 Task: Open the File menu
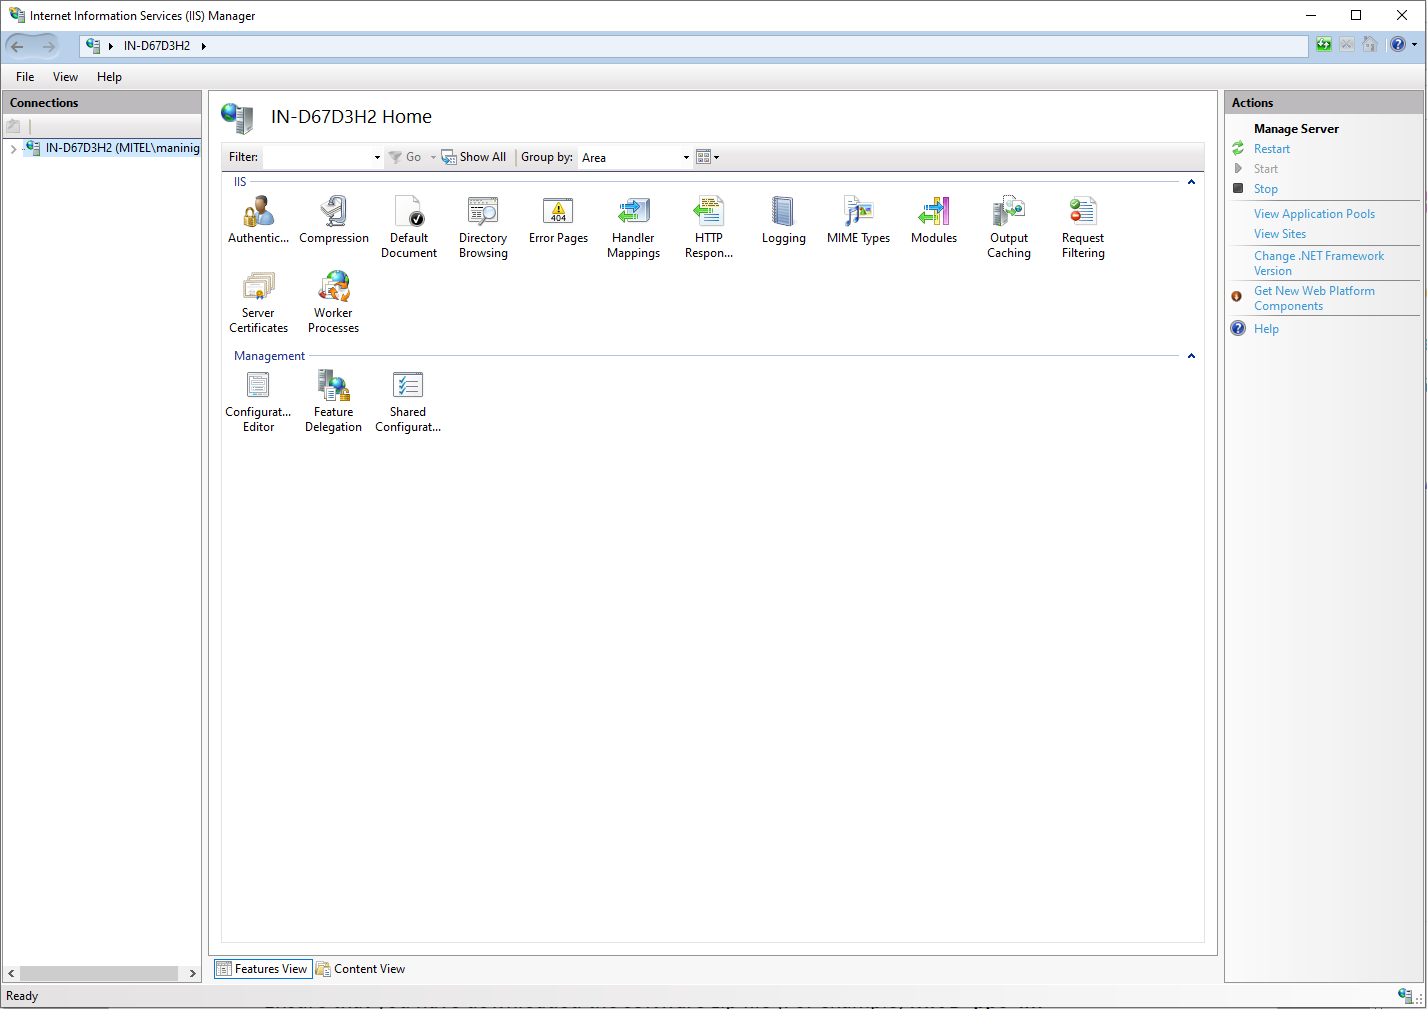[25, 77]
